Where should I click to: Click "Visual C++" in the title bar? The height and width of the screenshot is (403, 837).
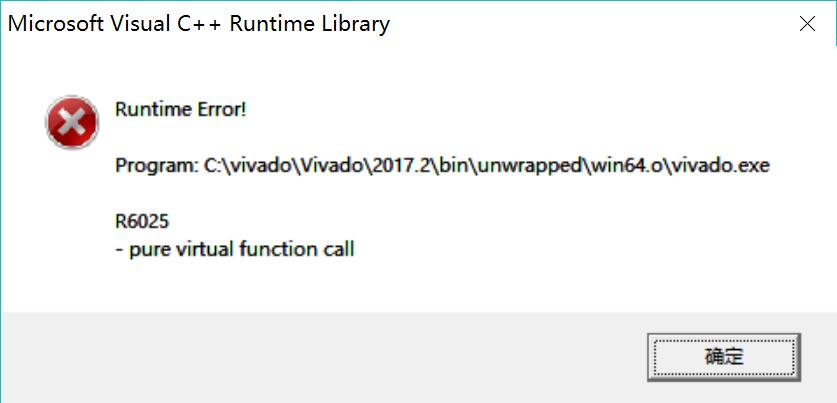pyautogui.click(x=167, y=24)
